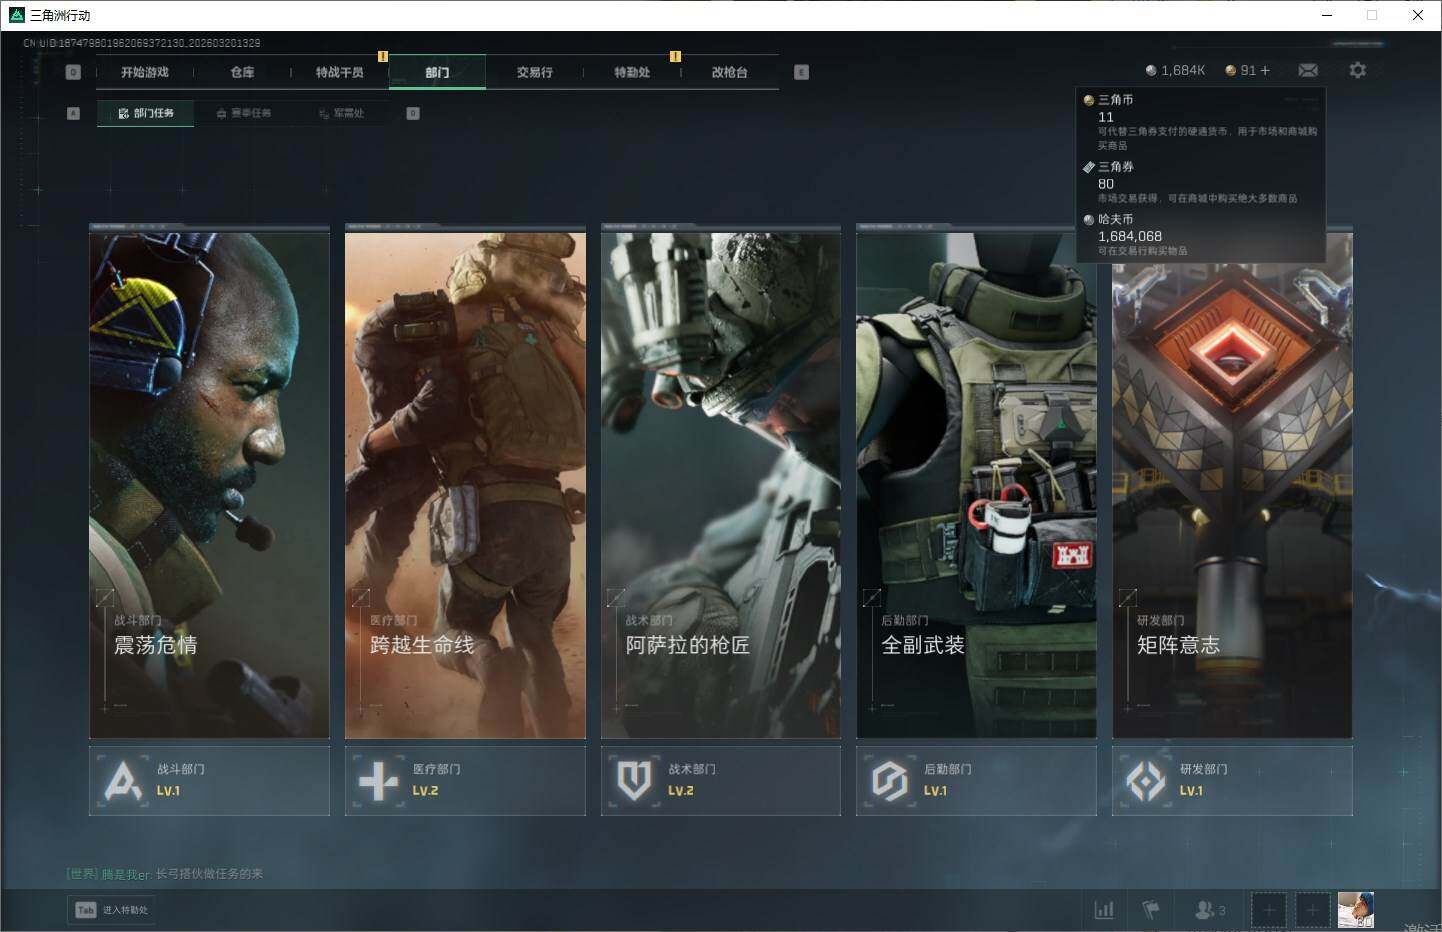The height and width of the screenshot is (932, 1442).
Task: Add teammate in first empty squad slot
Action: (1268, 909)
